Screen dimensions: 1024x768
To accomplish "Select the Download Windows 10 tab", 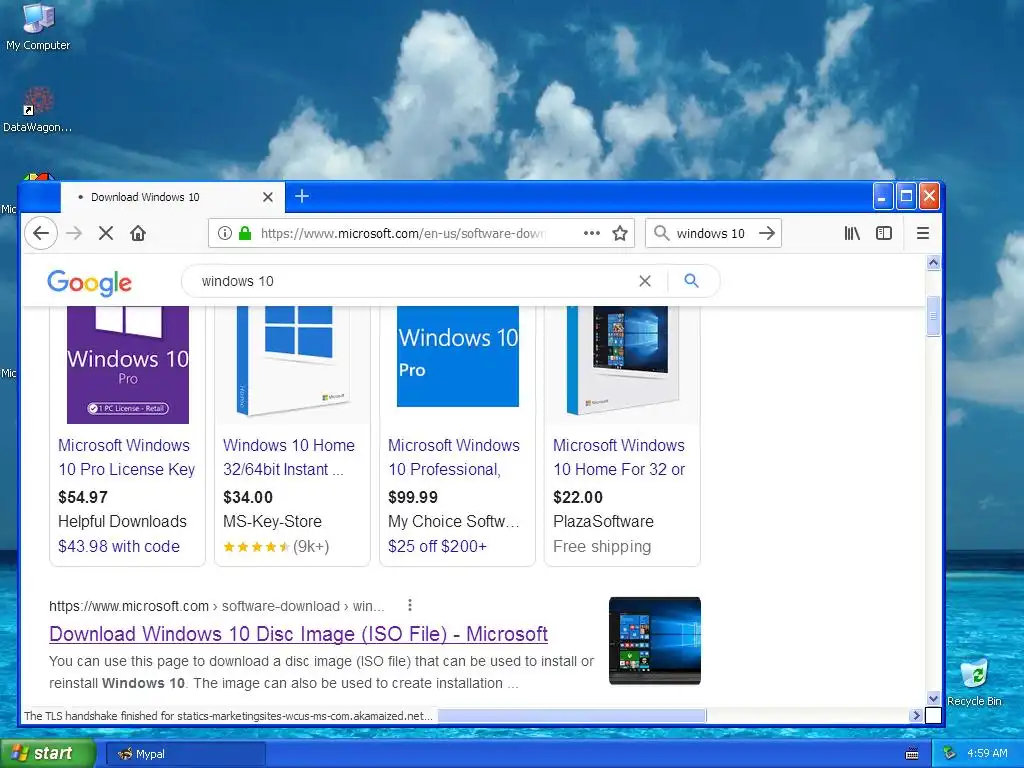I will point(172,197).
